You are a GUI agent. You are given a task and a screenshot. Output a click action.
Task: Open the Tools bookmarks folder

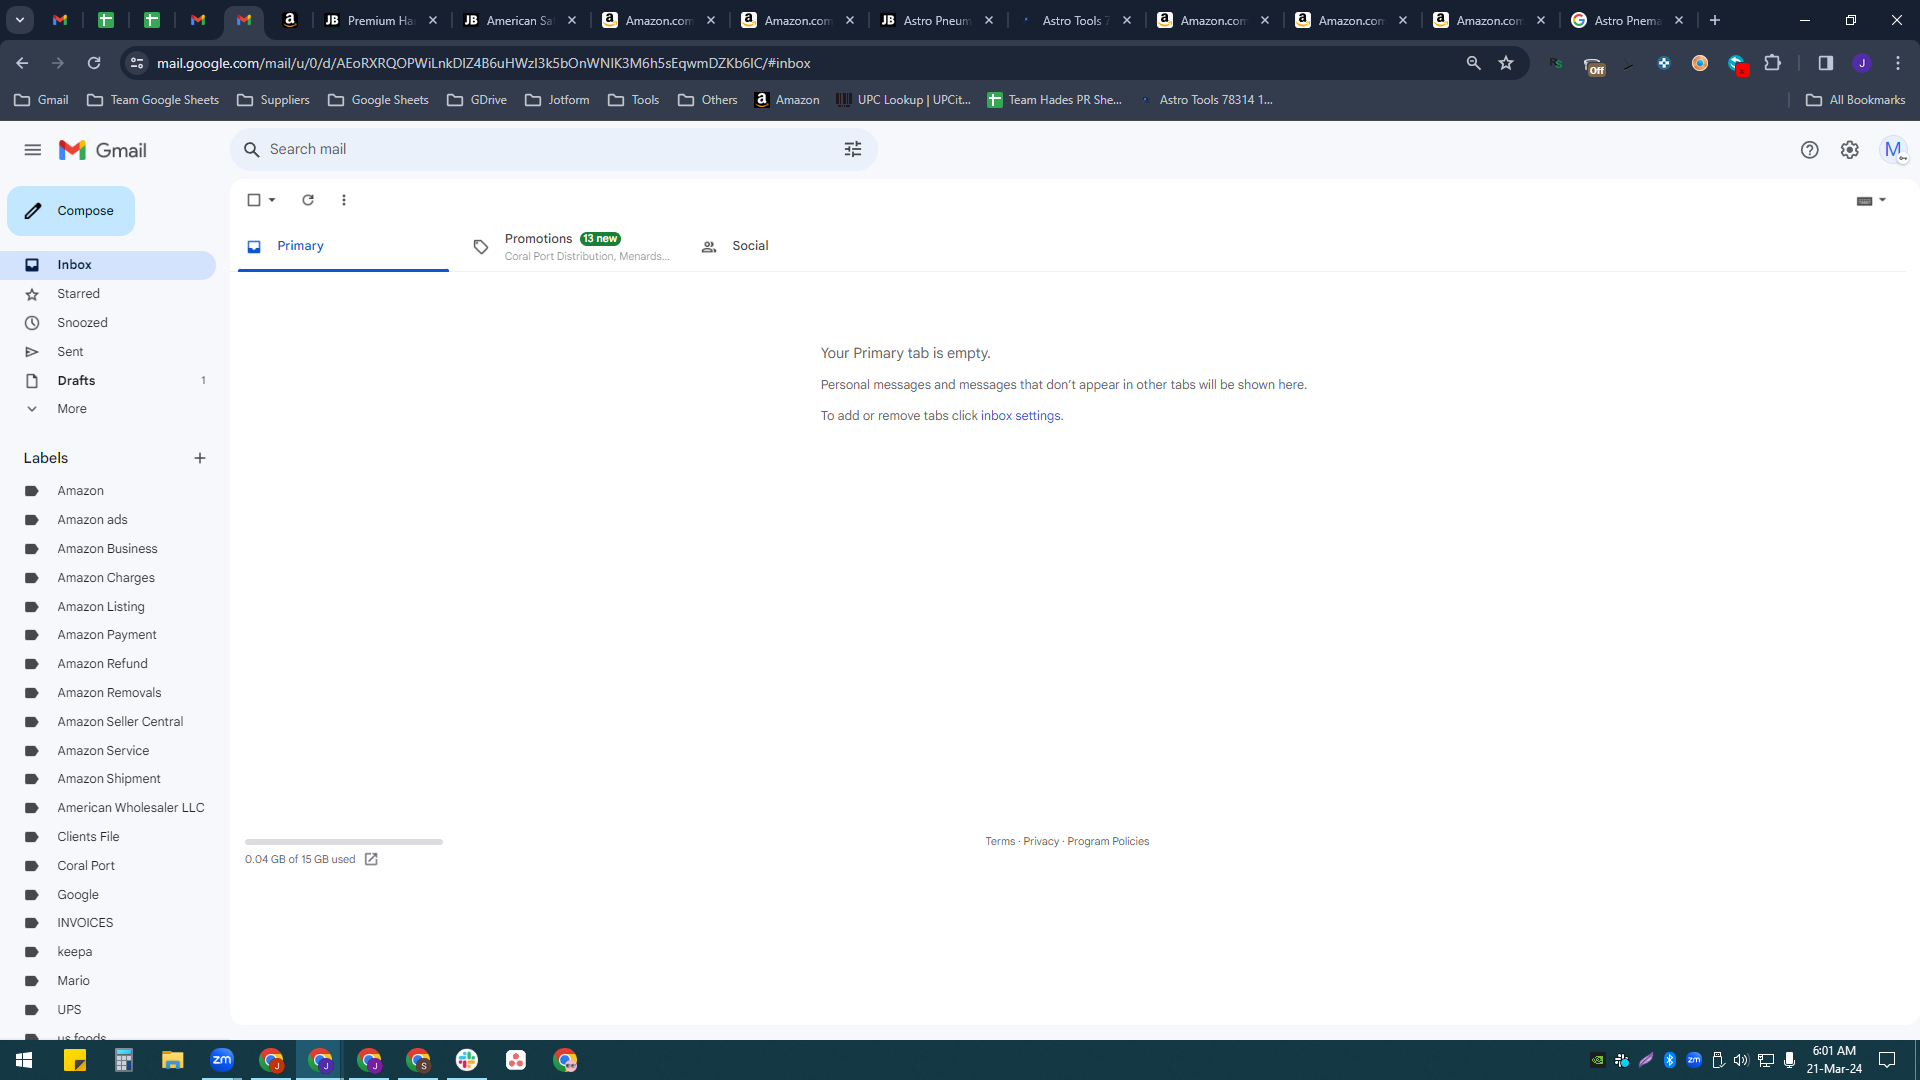point(633,100)
